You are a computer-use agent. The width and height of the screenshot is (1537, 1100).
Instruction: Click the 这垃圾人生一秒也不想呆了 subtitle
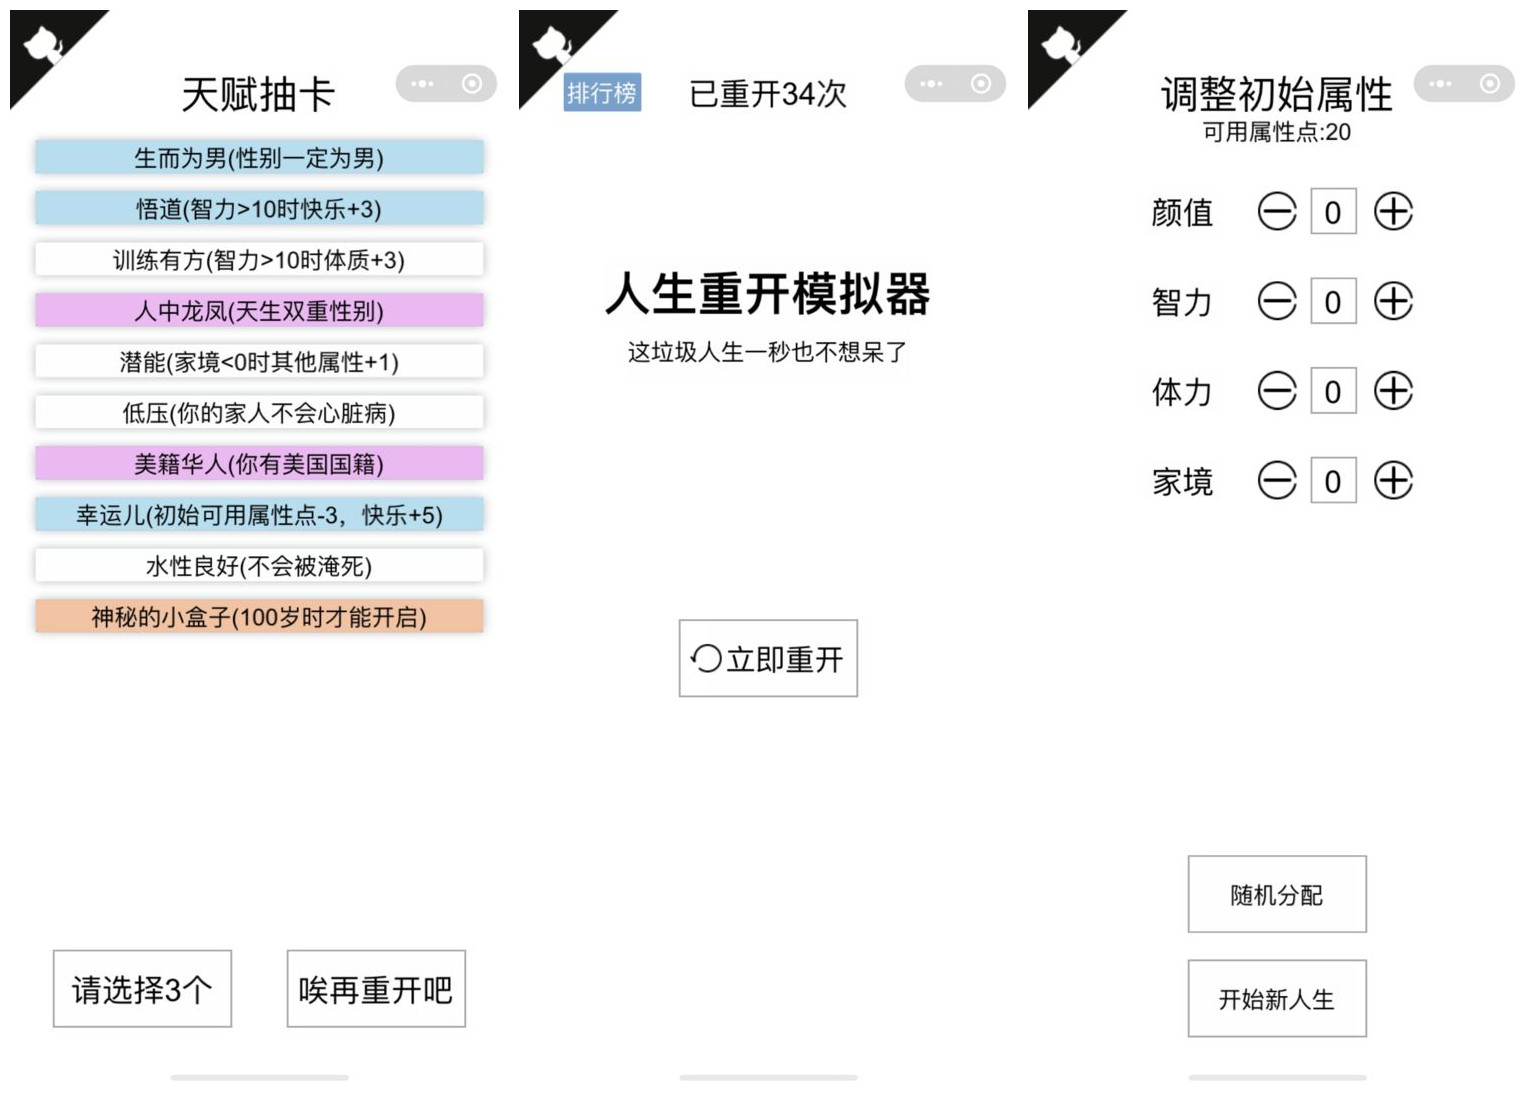pos(768,352)
